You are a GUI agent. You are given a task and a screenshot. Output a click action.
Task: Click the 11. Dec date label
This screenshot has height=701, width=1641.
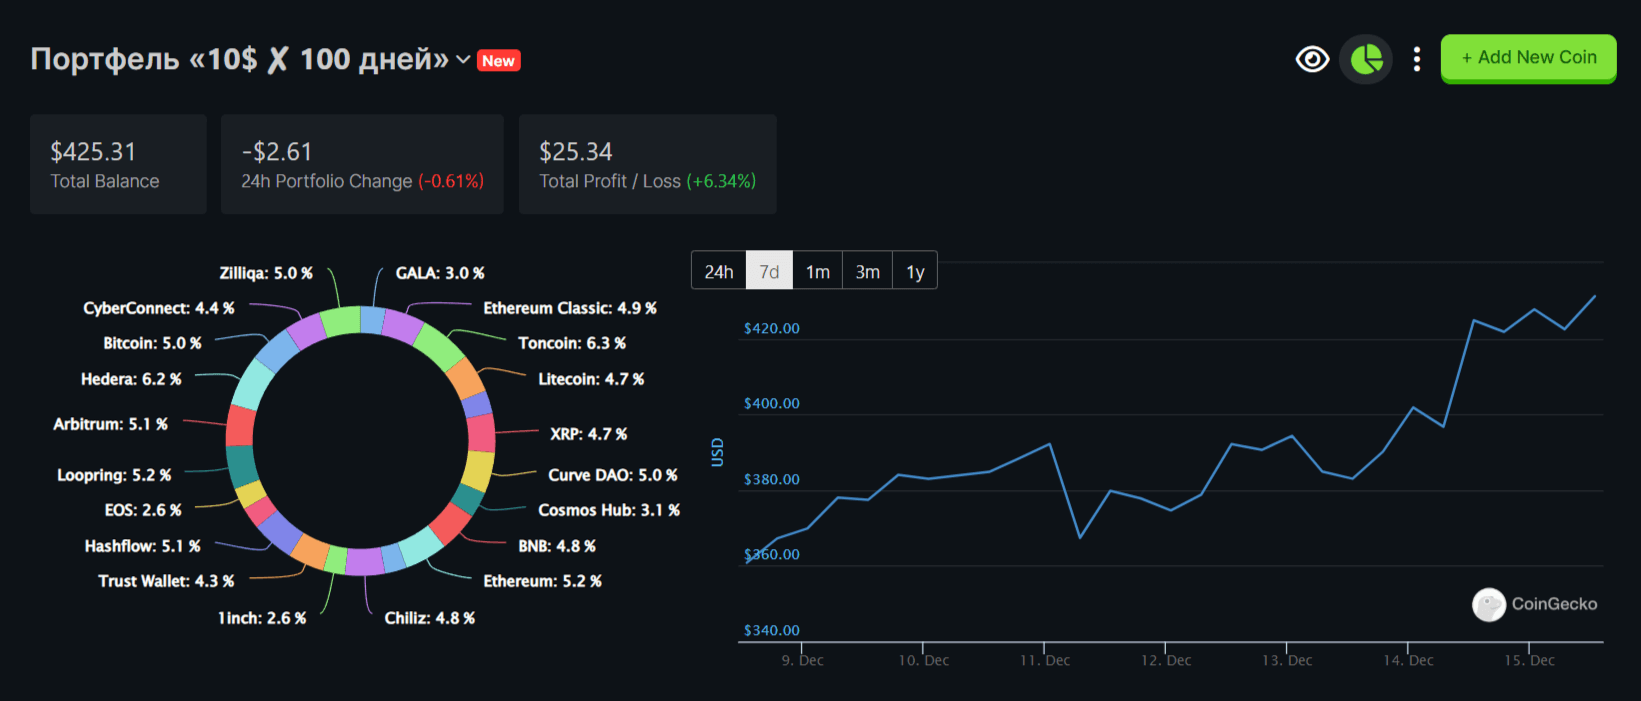(1045, 660)
